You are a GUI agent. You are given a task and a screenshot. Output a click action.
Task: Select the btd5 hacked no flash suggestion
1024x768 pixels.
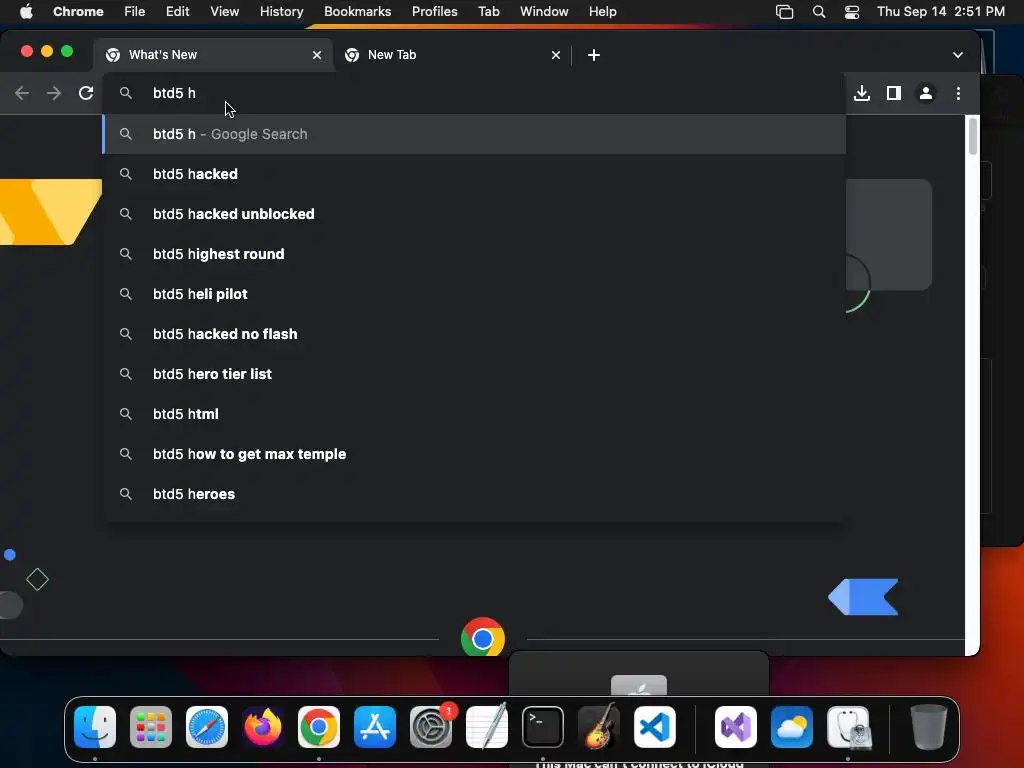tap(474, 334)
